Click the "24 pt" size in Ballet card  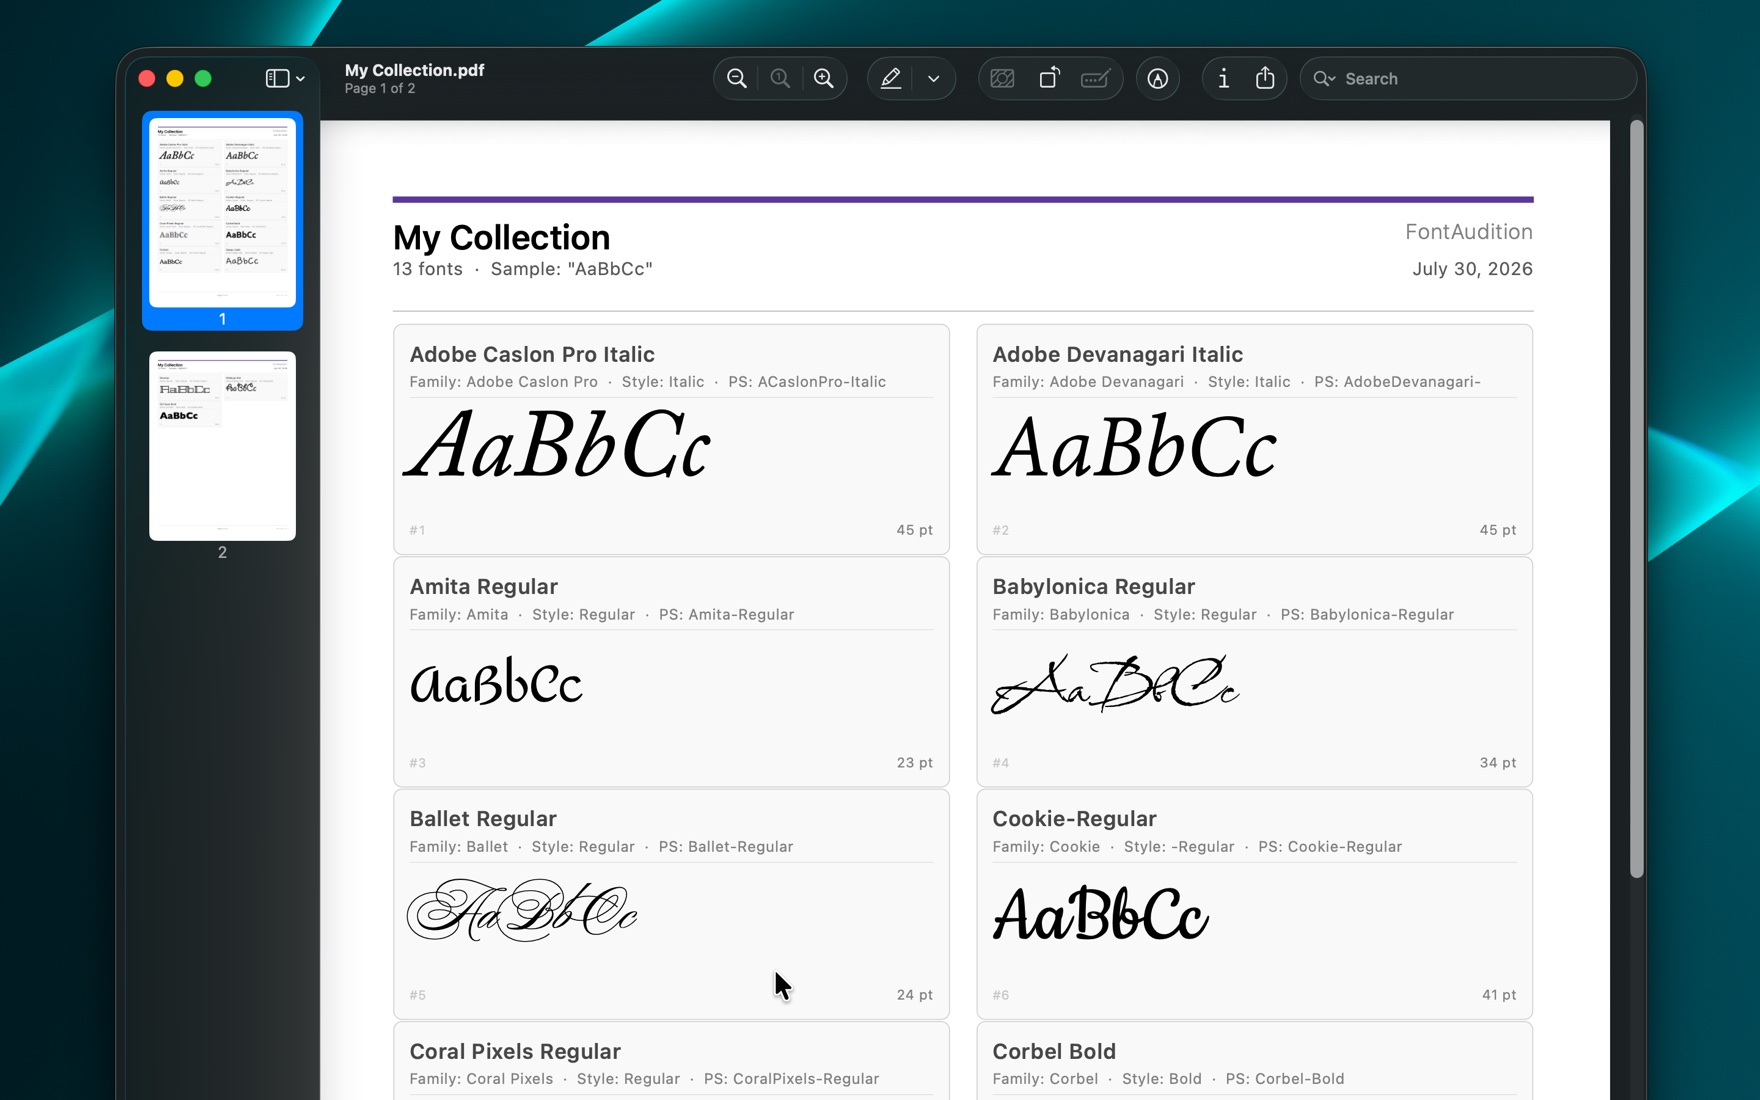[x=914, y=994]
